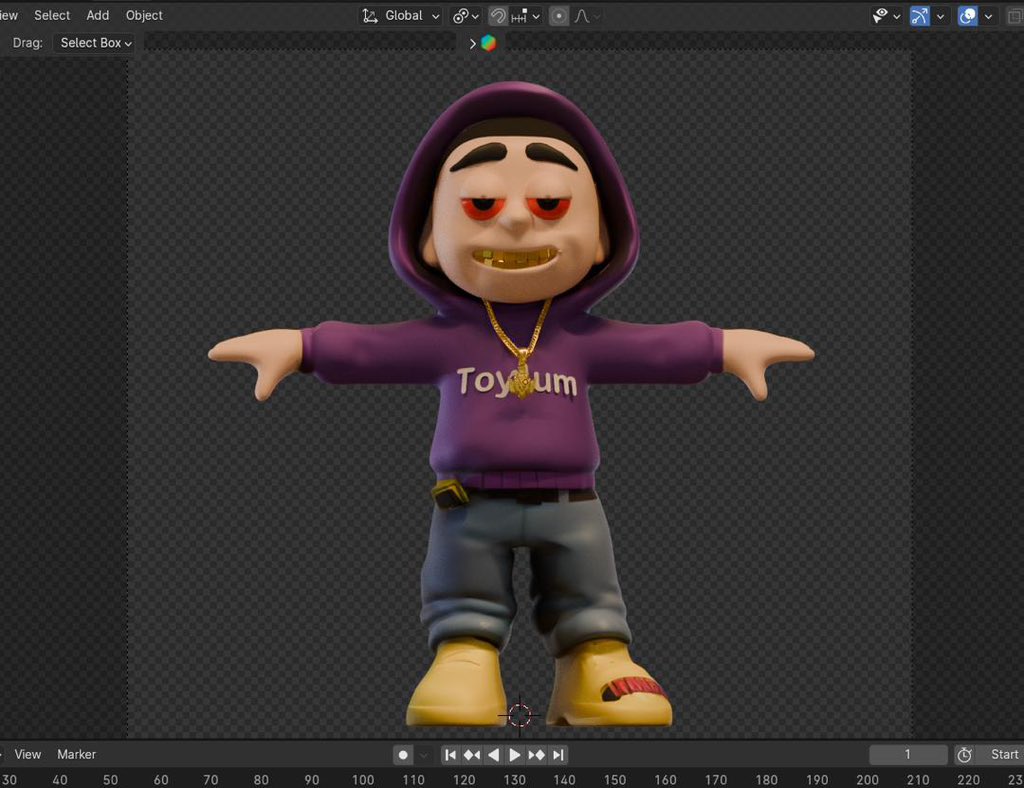Click the Toyum text on hoodie
Screen dimensions: 1024x788
(517, 381)
